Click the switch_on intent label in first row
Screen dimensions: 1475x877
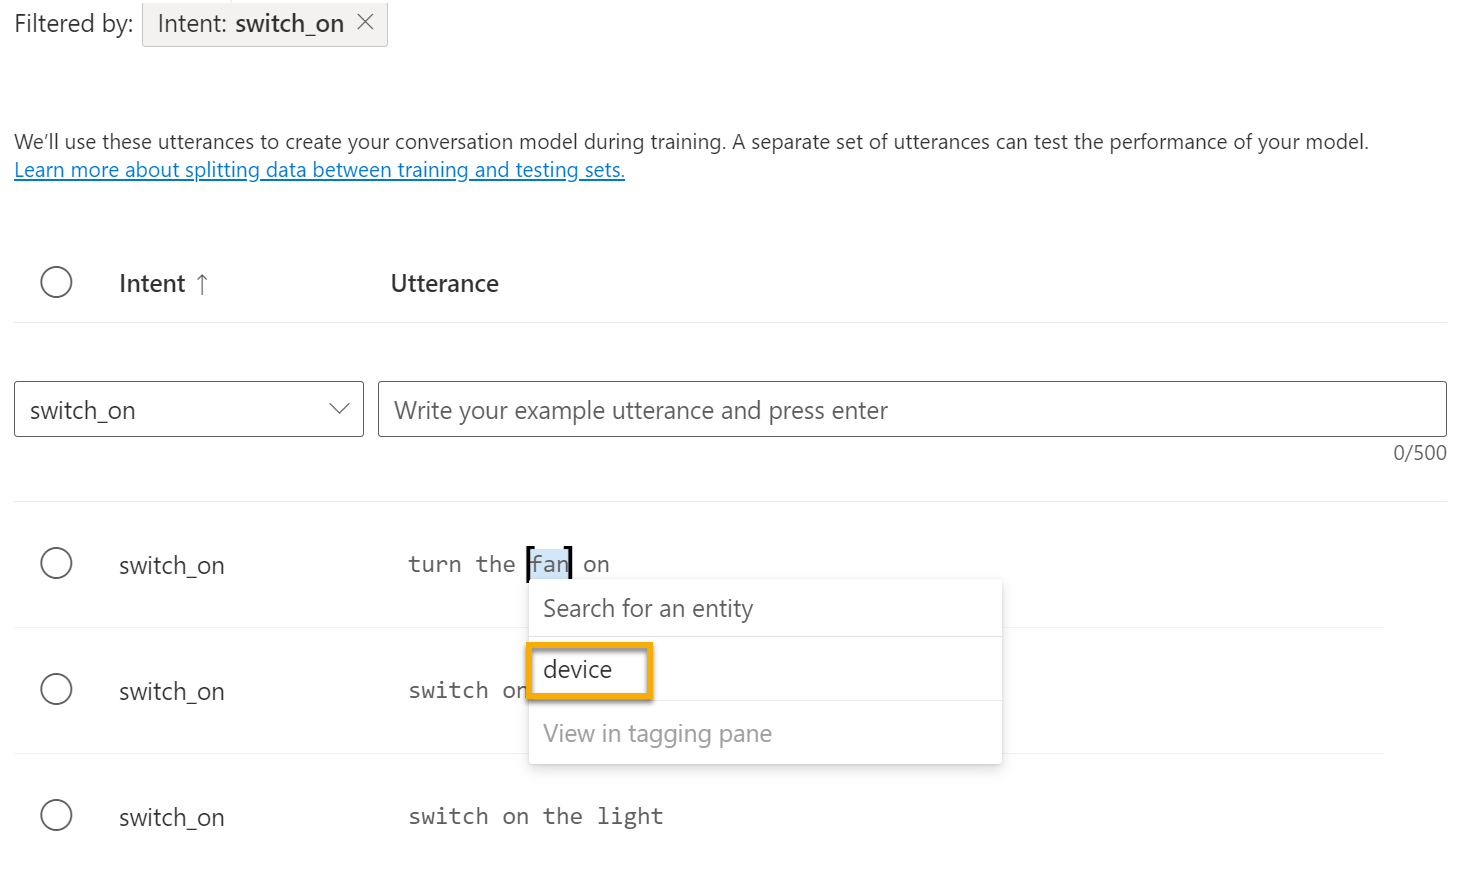[171, 566]
